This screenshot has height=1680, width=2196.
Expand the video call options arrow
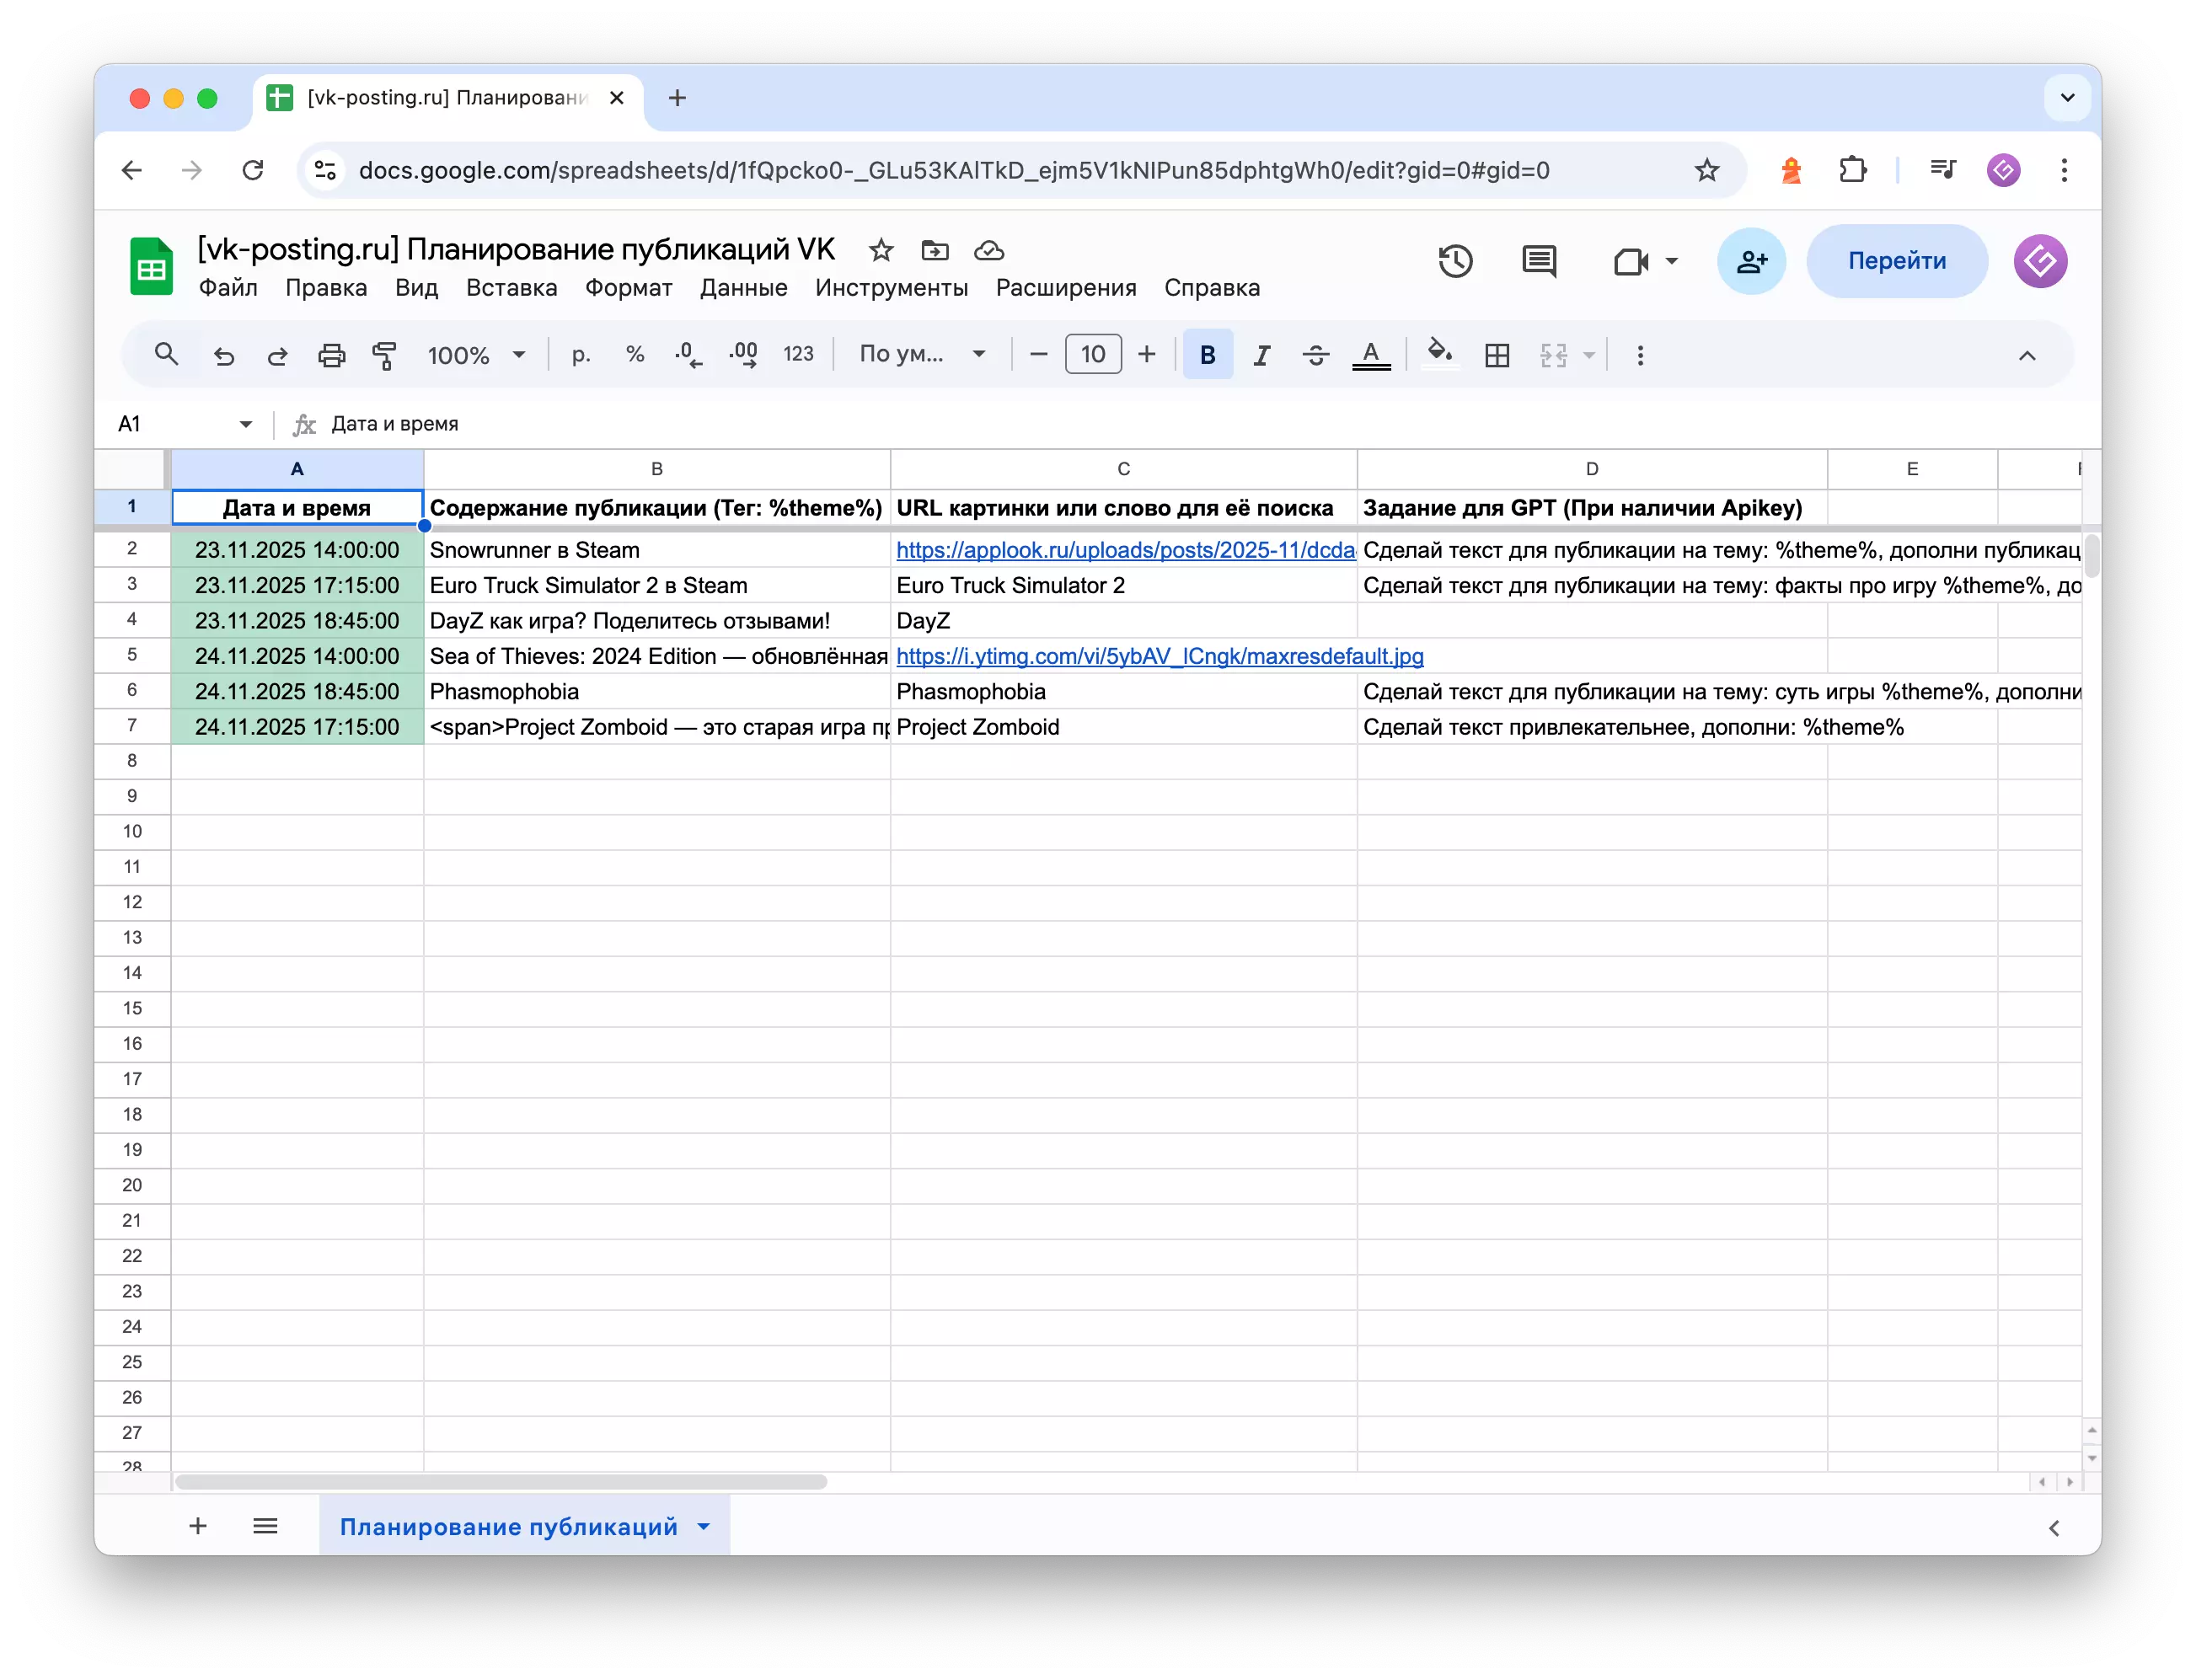pyautogui.click(x=1671, y=262)
